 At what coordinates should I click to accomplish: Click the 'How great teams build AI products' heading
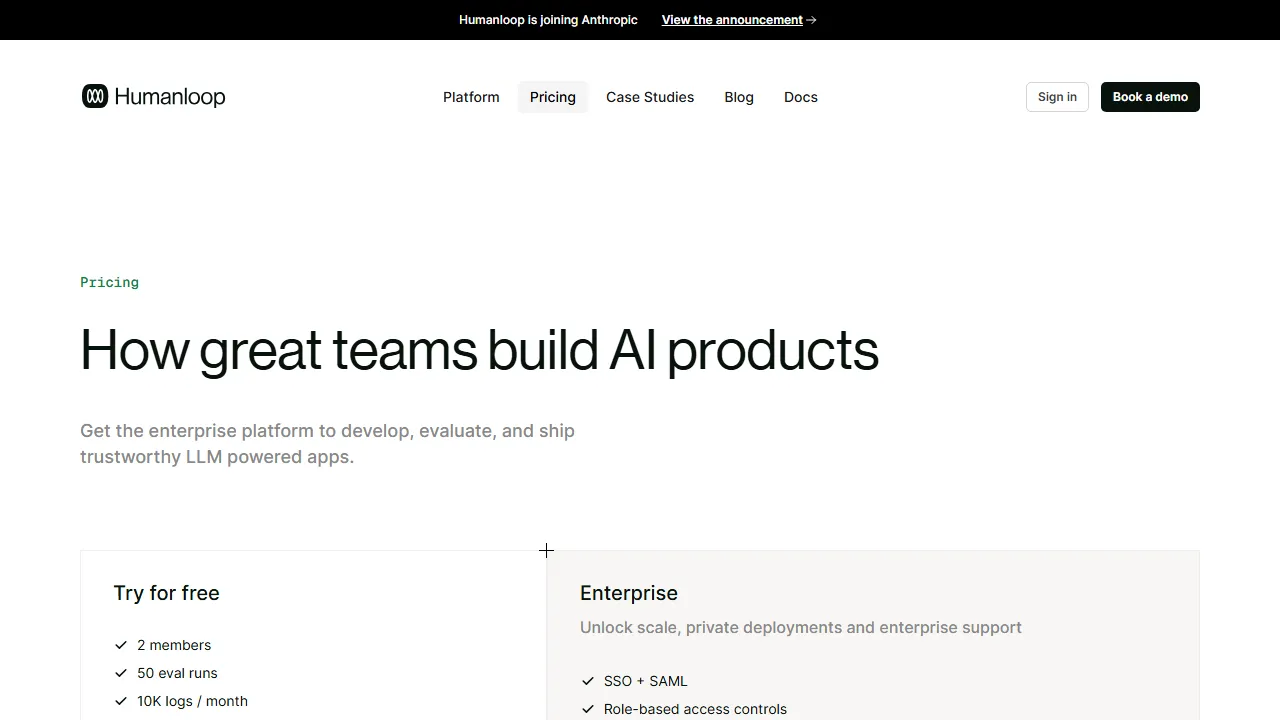(x=479, y=350)
